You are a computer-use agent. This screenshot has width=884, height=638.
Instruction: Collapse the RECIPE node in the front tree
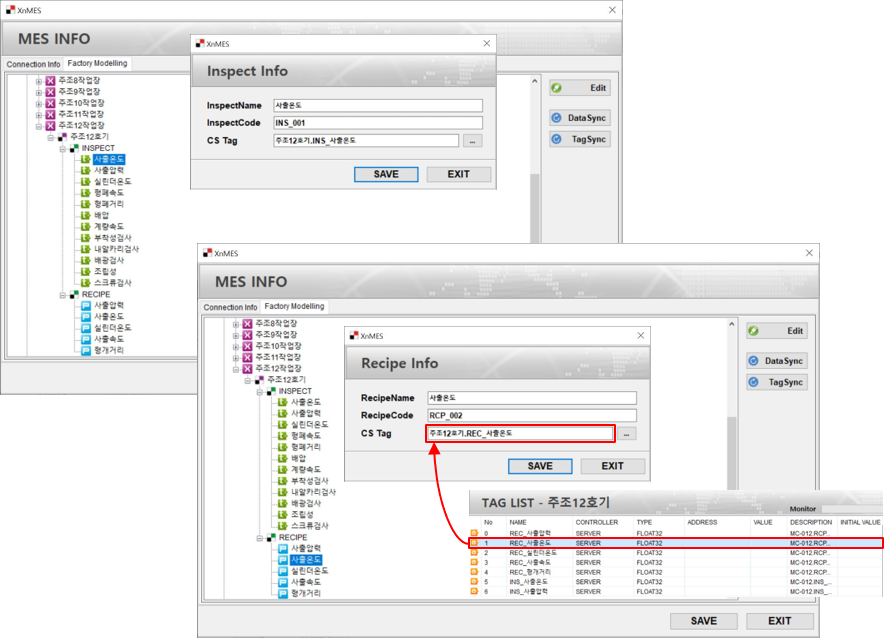[x=258, y=537]
